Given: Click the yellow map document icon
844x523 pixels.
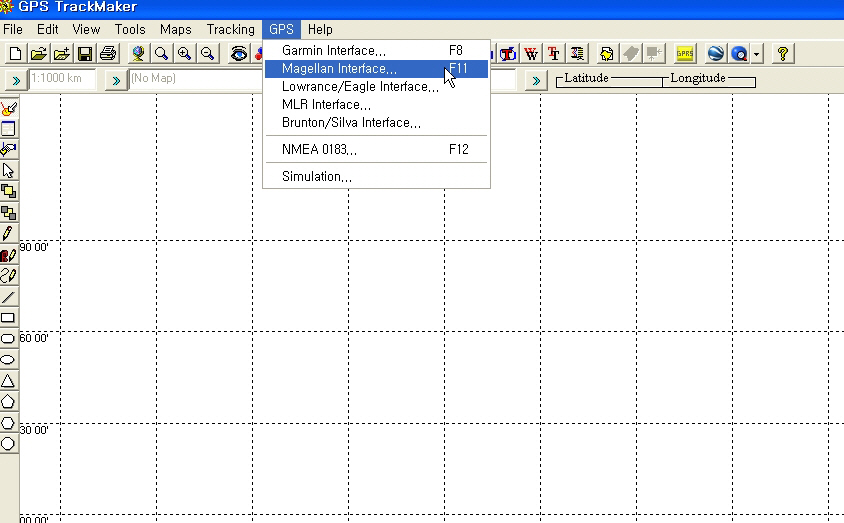Looking at the screenshot, I should coord(607,54).
